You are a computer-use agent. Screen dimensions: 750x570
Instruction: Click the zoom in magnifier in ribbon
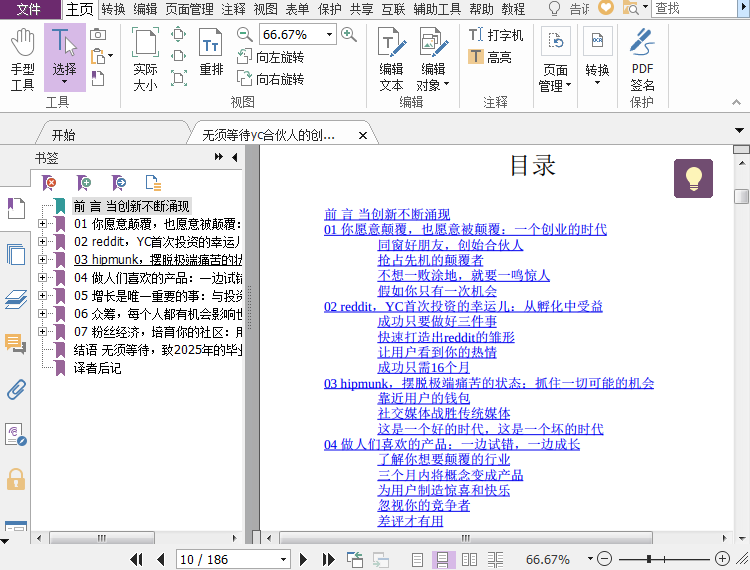(x=349, y=34)
